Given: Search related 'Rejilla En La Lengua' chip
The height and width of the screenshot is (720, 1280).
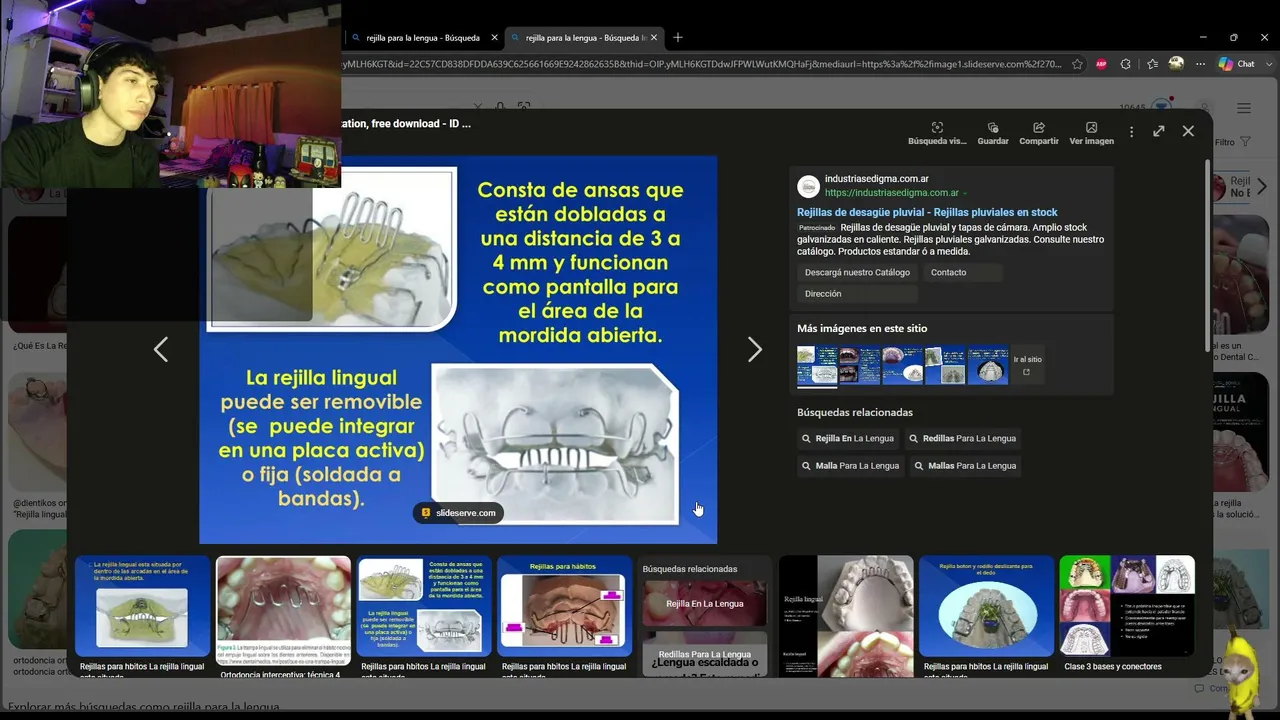Looking at the screenshot, I should click(848, 438).
